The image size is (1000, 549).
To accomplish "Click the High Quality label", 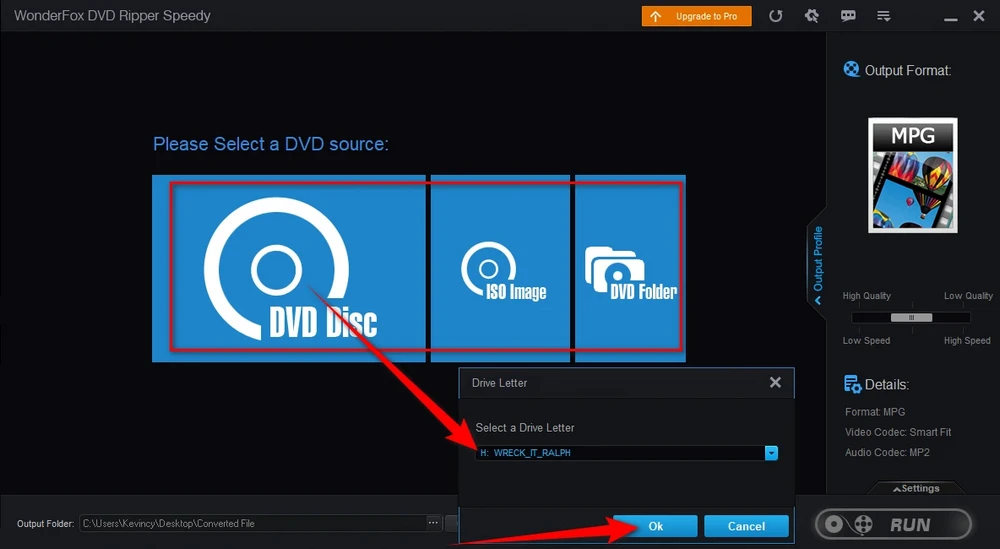I will [866, 296].
